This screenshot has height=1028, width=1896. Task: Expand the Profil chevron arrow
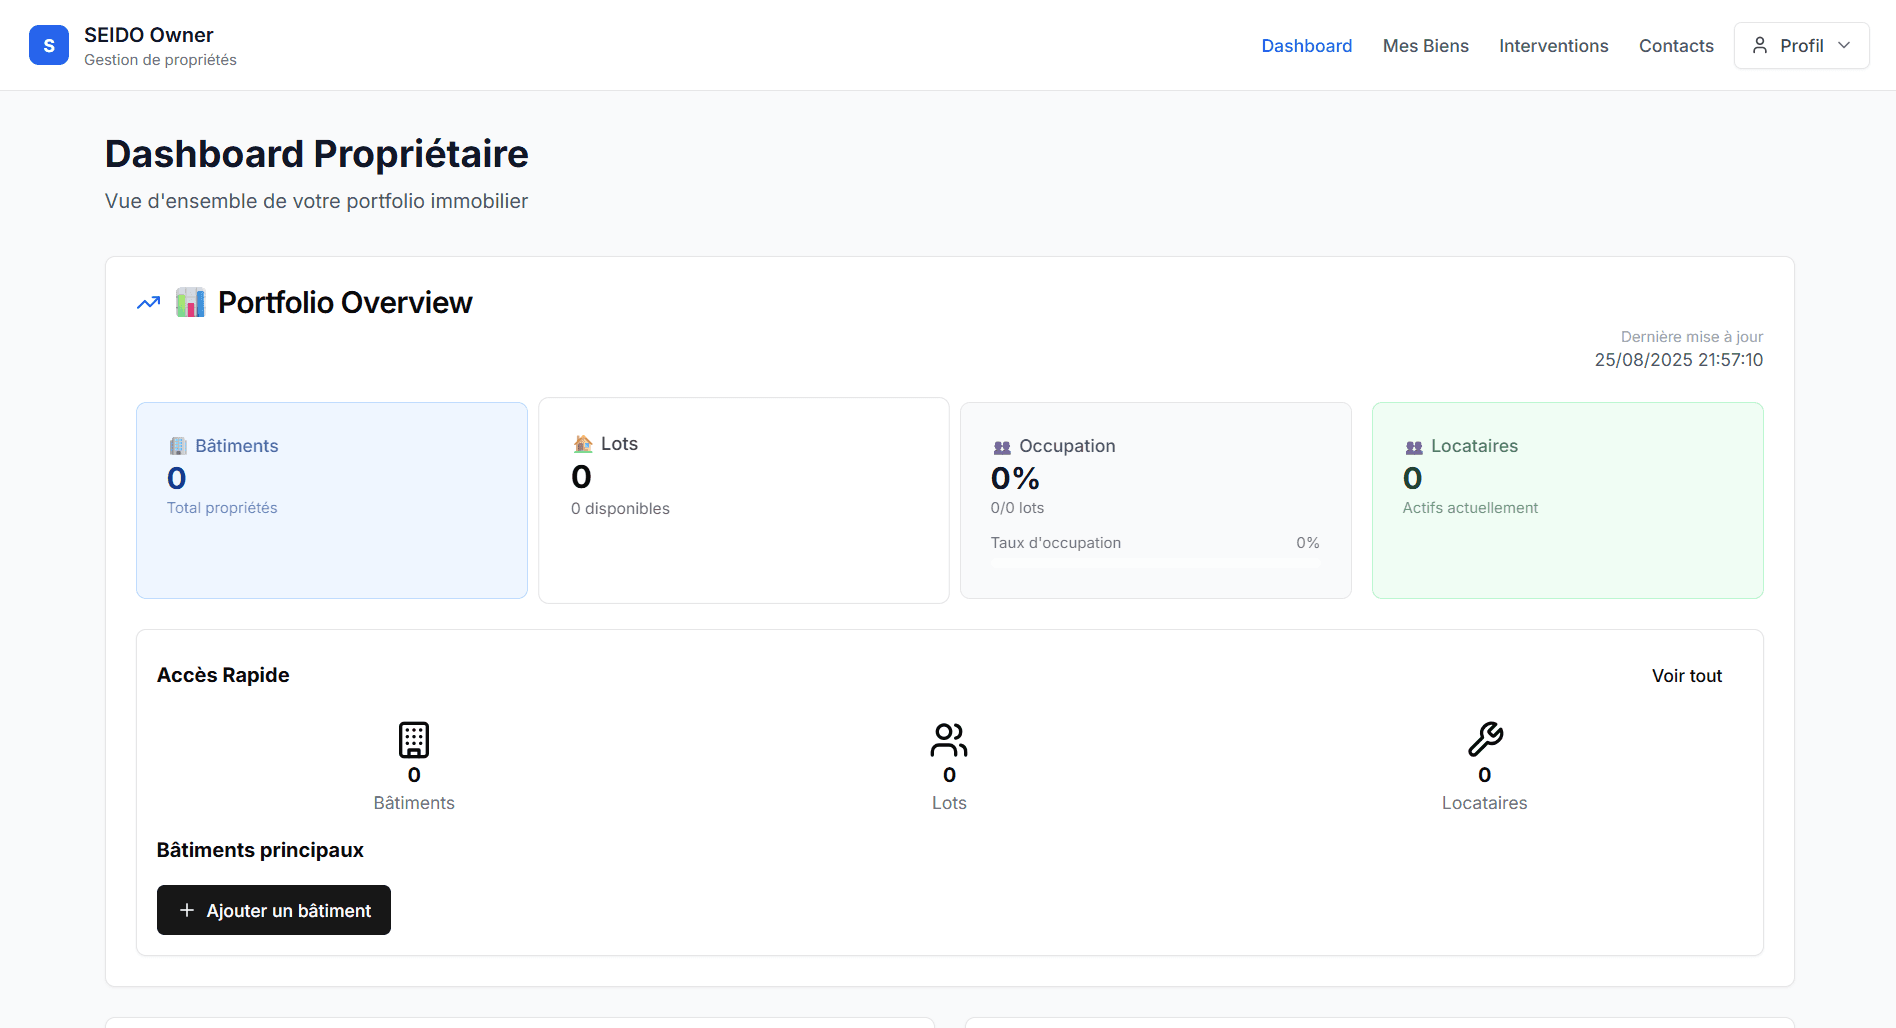pyautogui.click(x=1845, y=45)
